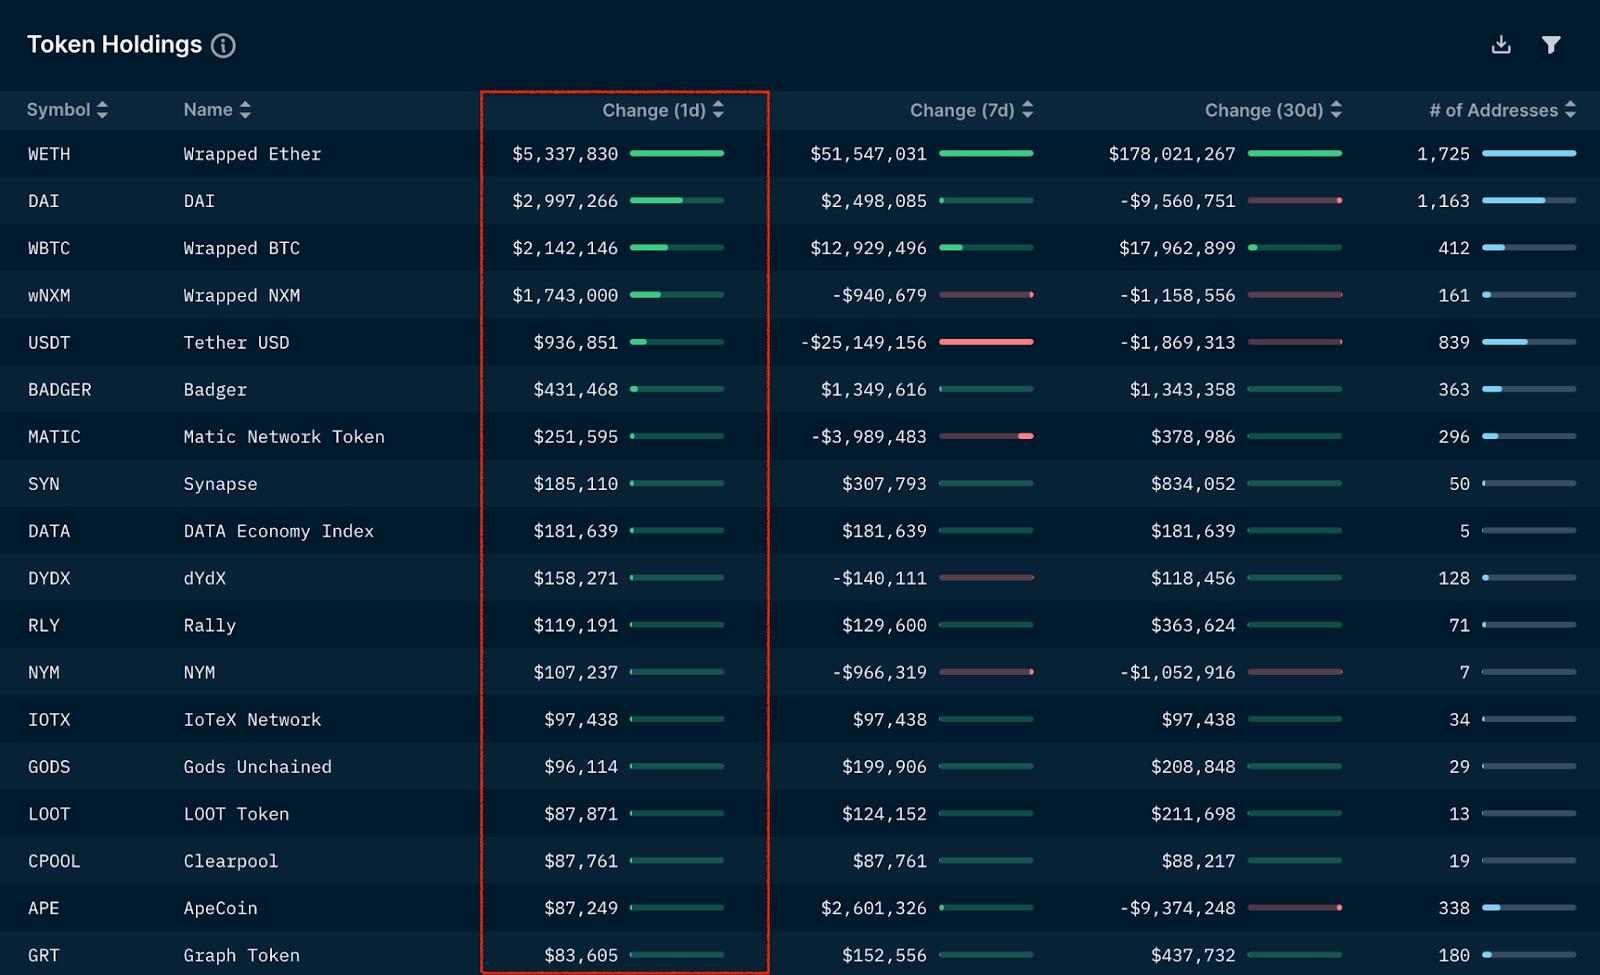Select the Wrapped Ether name
1600x975 pixels.
tap(252, 154)
